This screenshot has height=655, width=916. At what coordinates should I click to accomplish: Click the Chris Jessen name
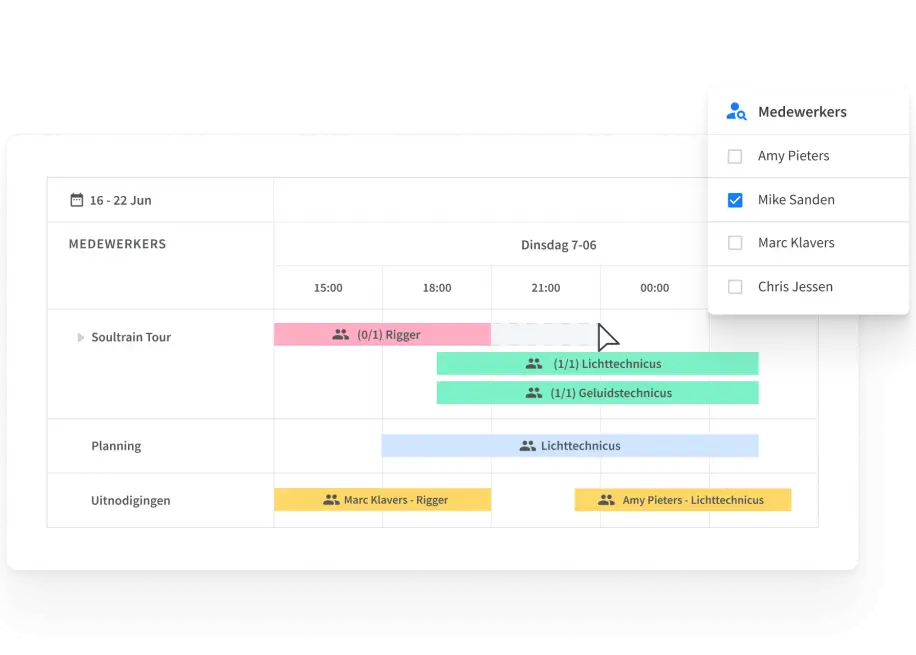pos(795,287)
